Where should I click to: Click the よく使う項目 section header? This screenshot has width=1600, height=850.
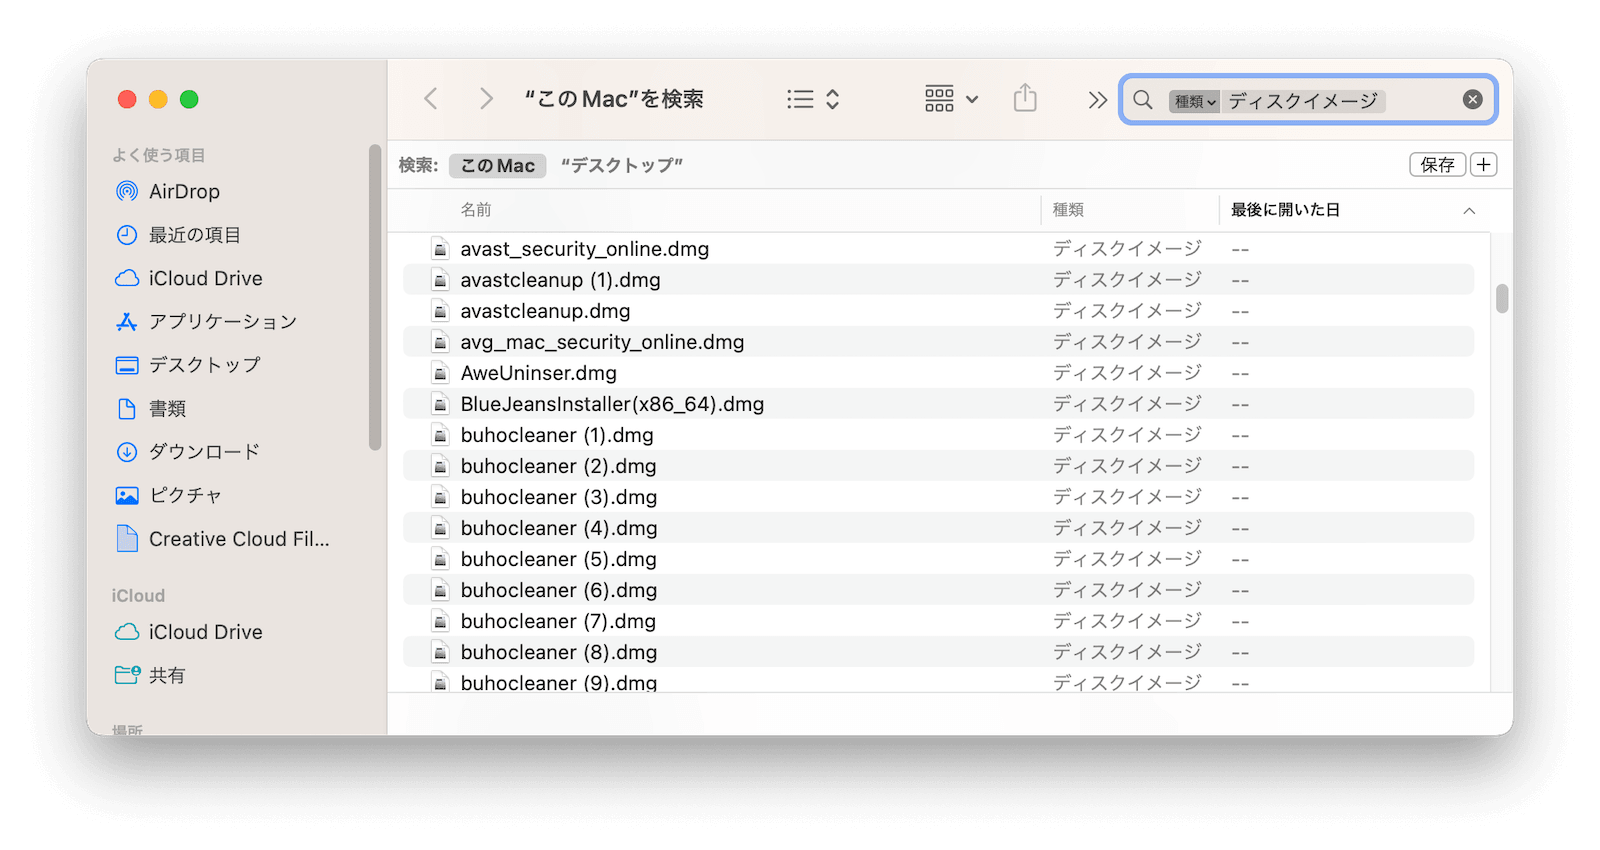[x=159, y=155]
